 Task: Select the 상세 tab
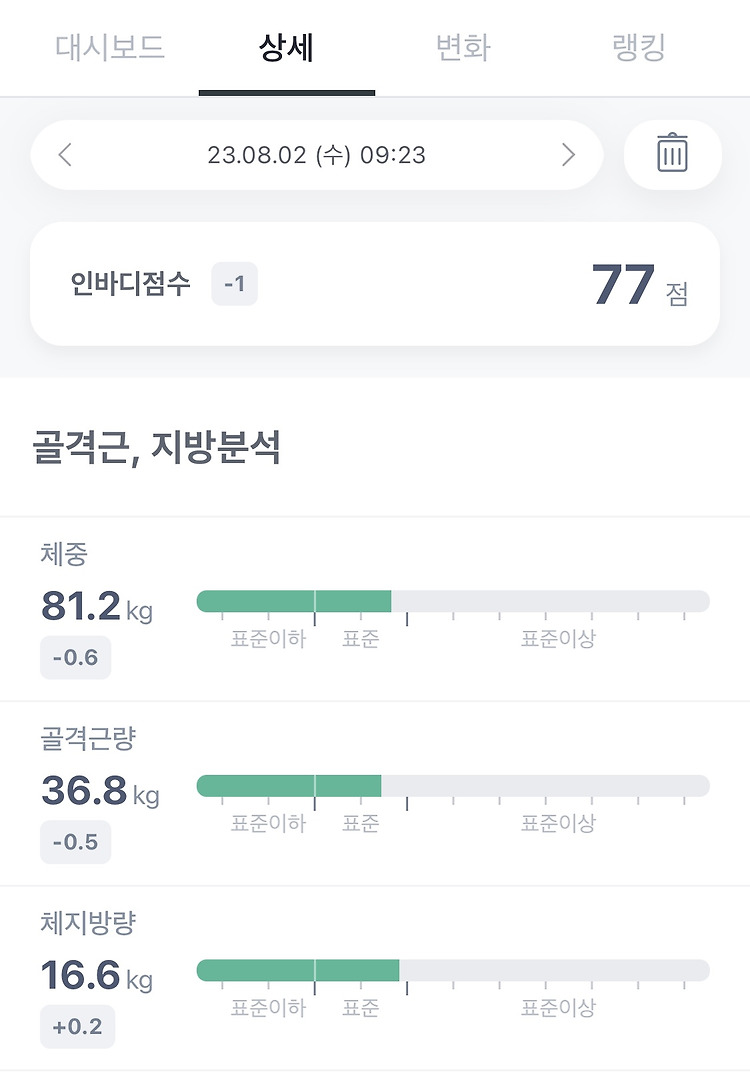[x=287, y=48]
